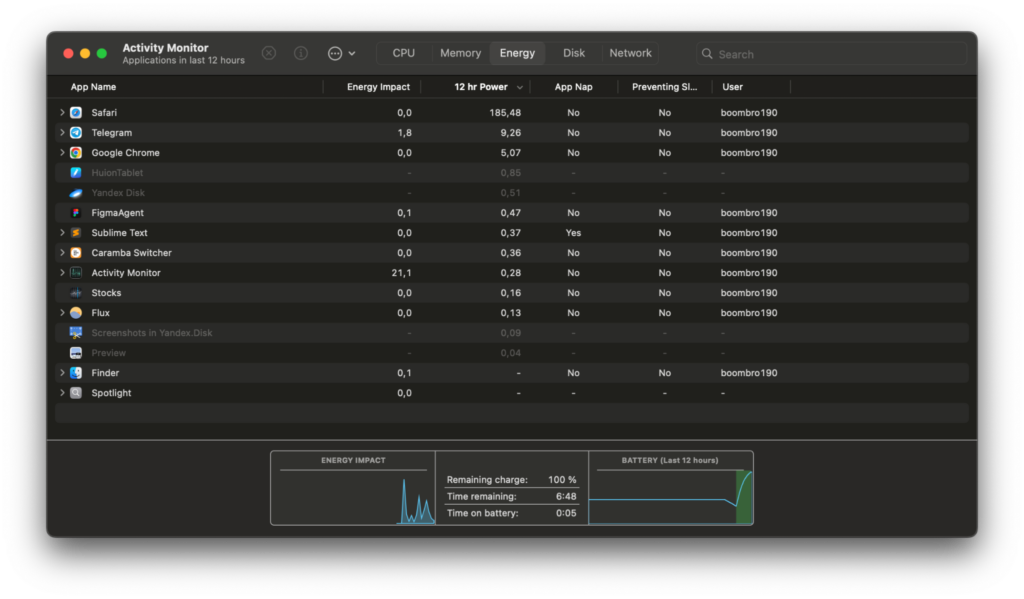
Task: Expand the Safari process disclosure arrow
Action: (62, 113)
